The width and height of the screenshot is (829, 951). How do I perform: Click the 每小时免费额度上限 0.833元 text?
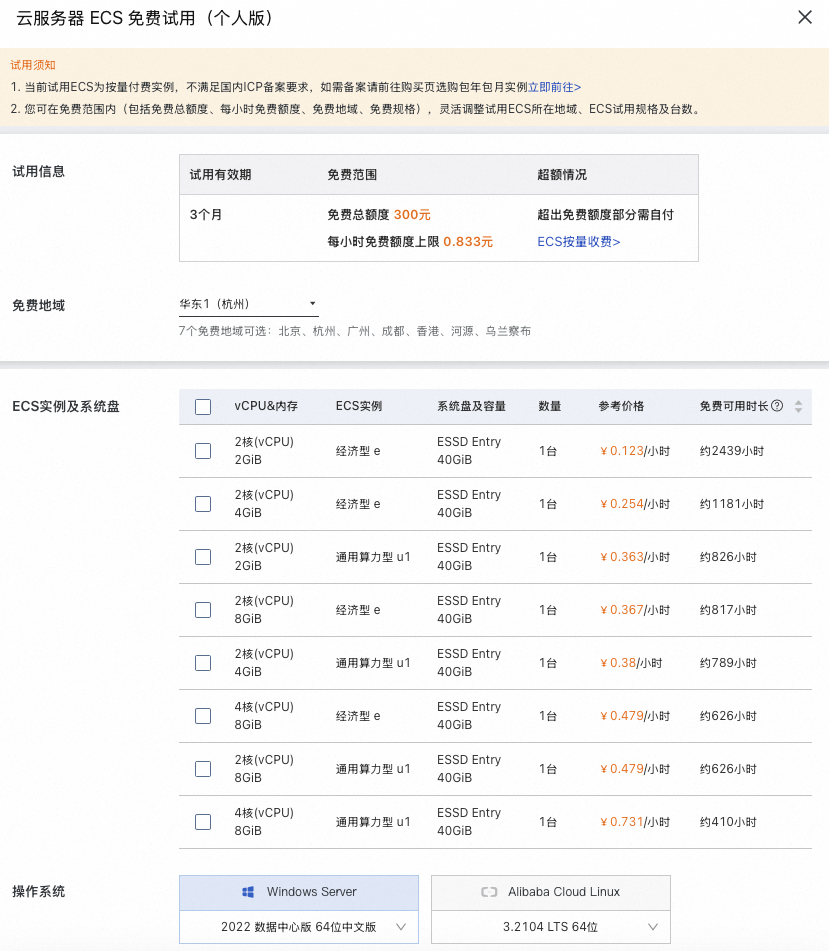click(x=410, y=241)
